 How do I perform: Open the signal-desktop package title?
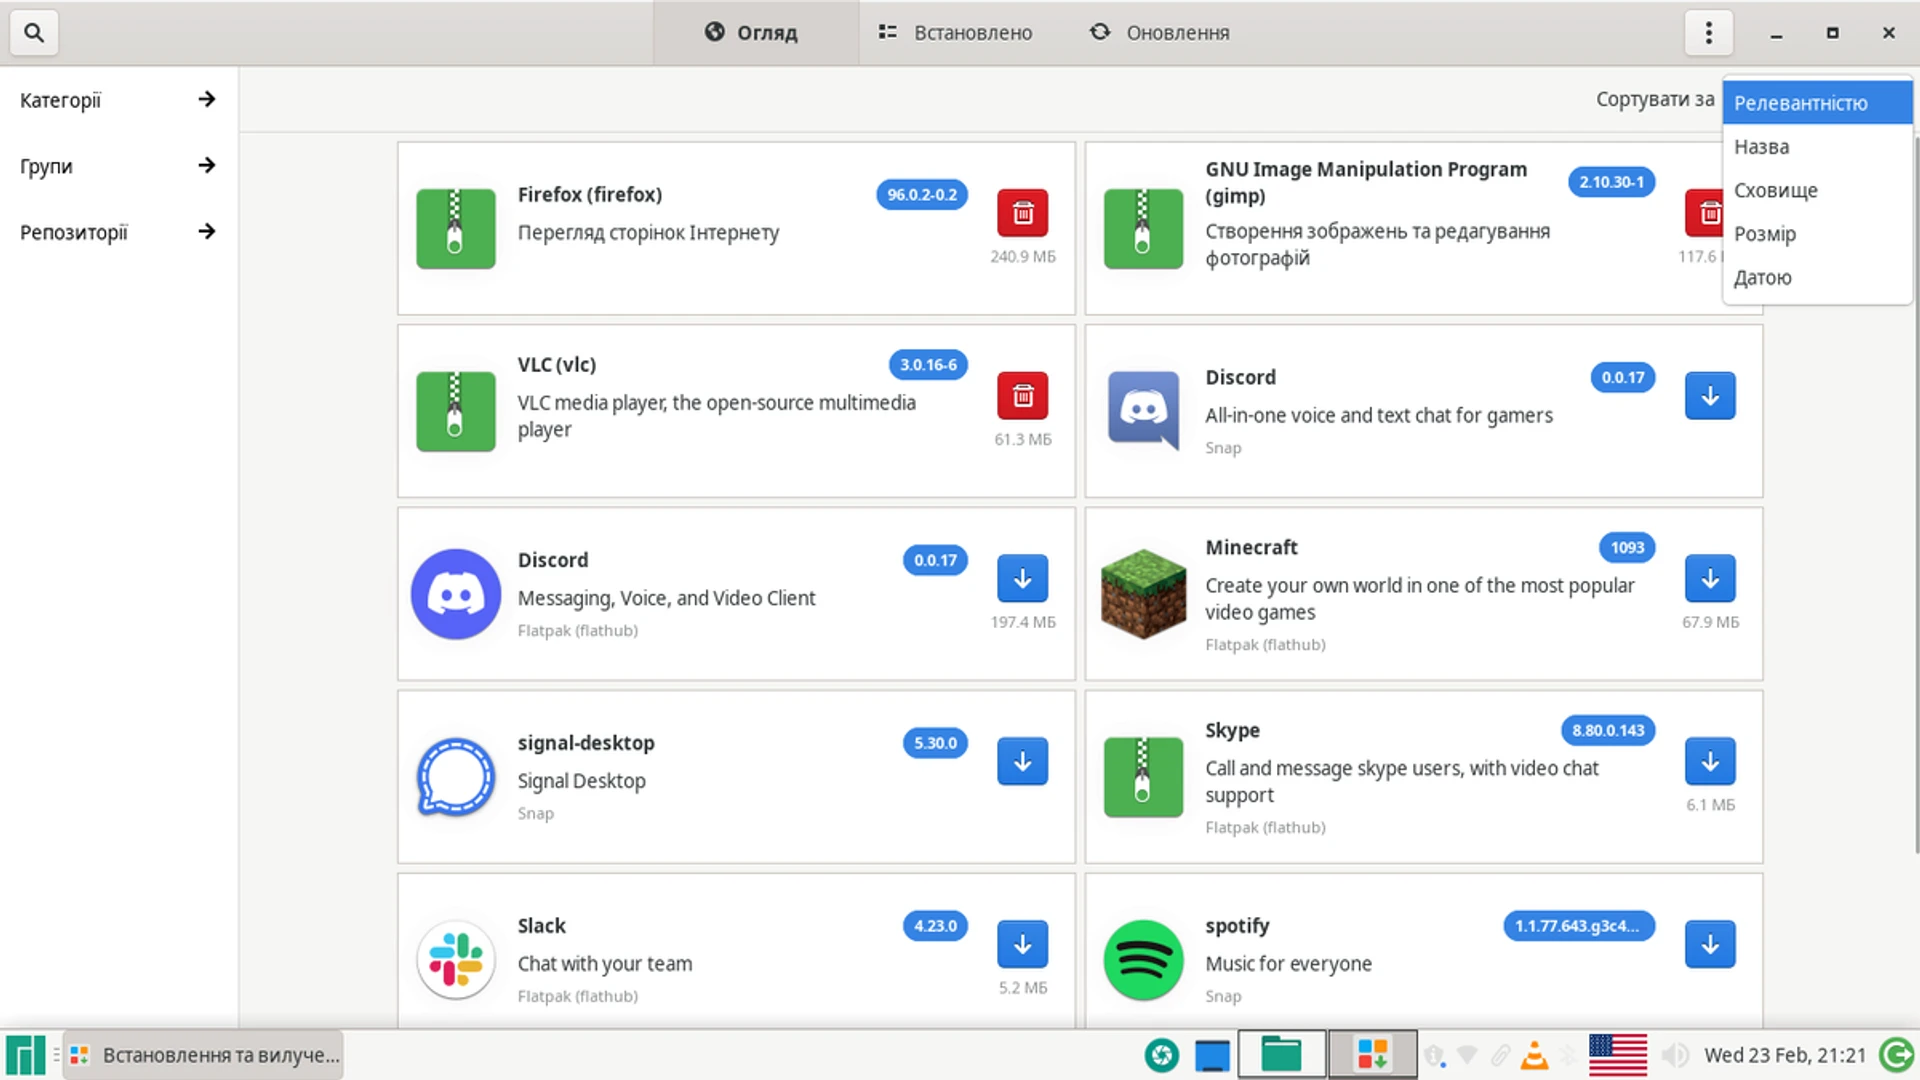(586, 743)
